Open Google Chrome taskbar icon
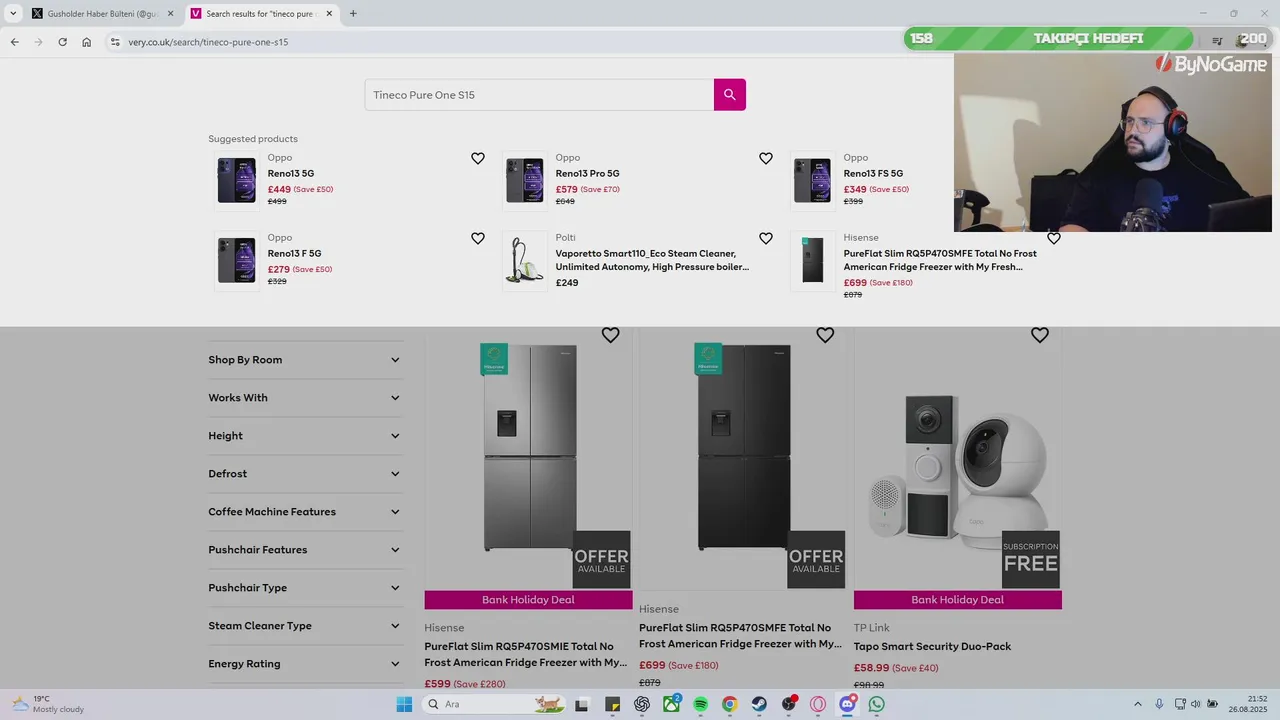This screenshot has height=720, width=1280. (730, 704)
